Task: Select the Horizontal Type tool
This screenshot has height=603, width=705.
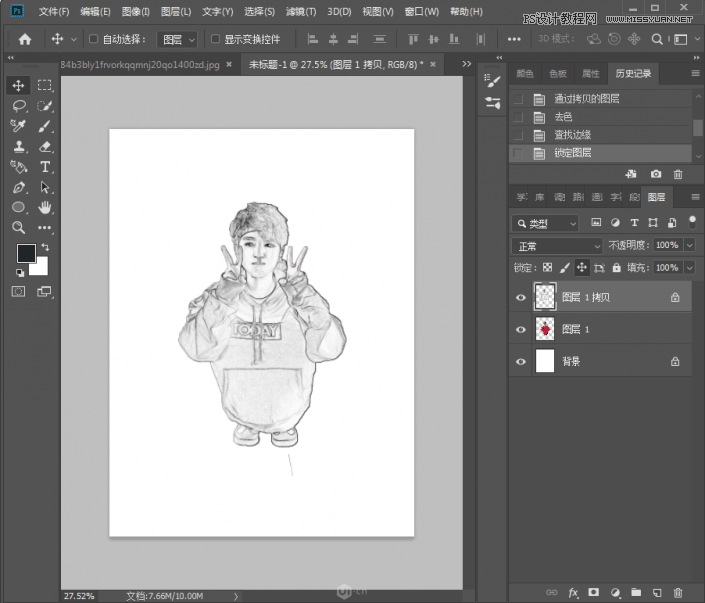Action: 44,167
